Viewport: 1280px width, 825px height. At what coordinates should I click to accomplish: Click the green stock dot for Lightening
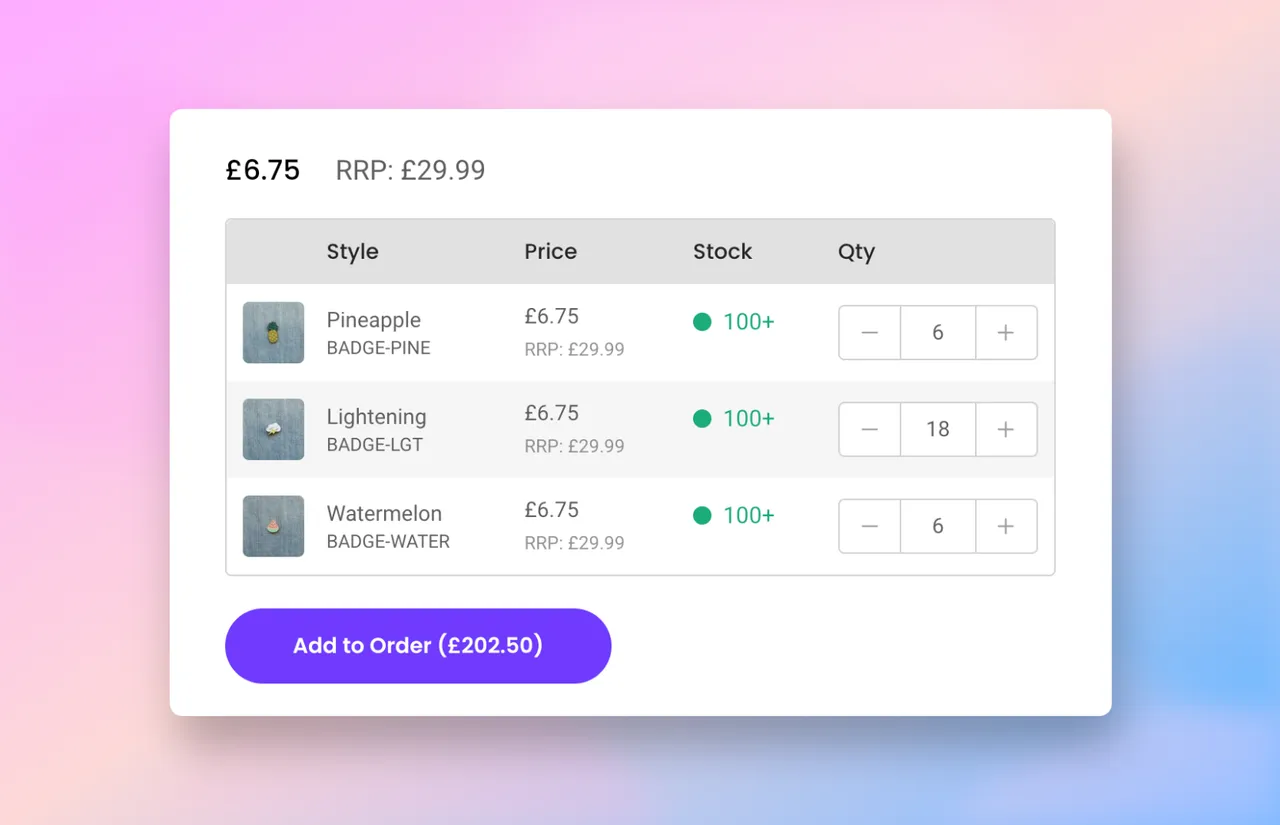(703, 418)
